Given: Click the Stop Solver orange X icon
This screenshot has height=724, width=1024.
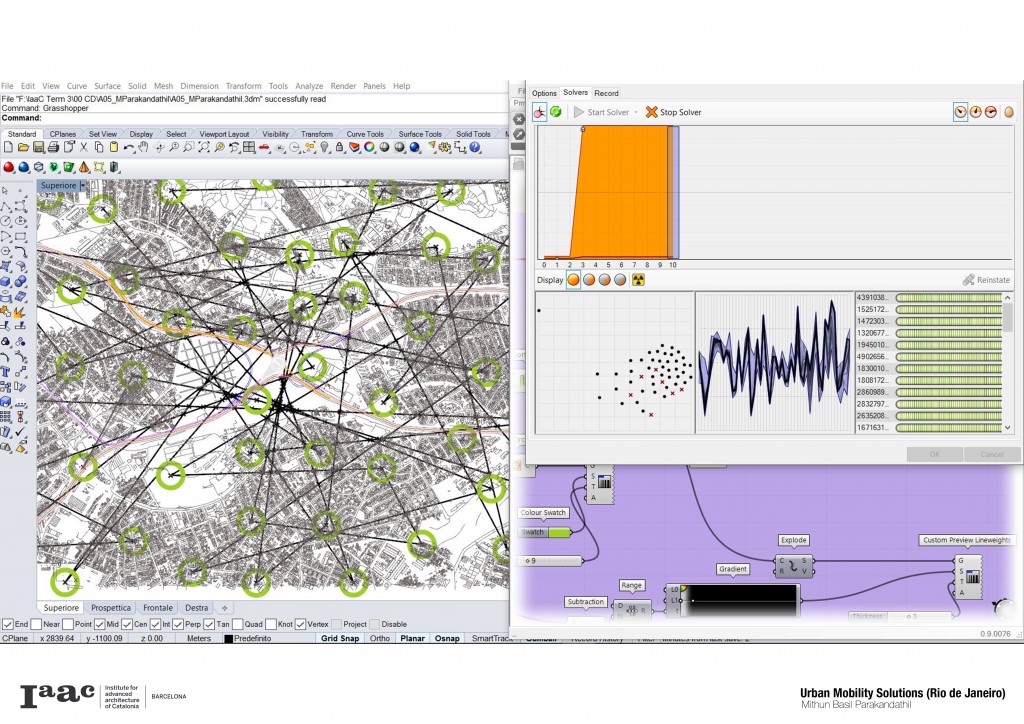Looking at the screenshot, I should tap(652, 113).
